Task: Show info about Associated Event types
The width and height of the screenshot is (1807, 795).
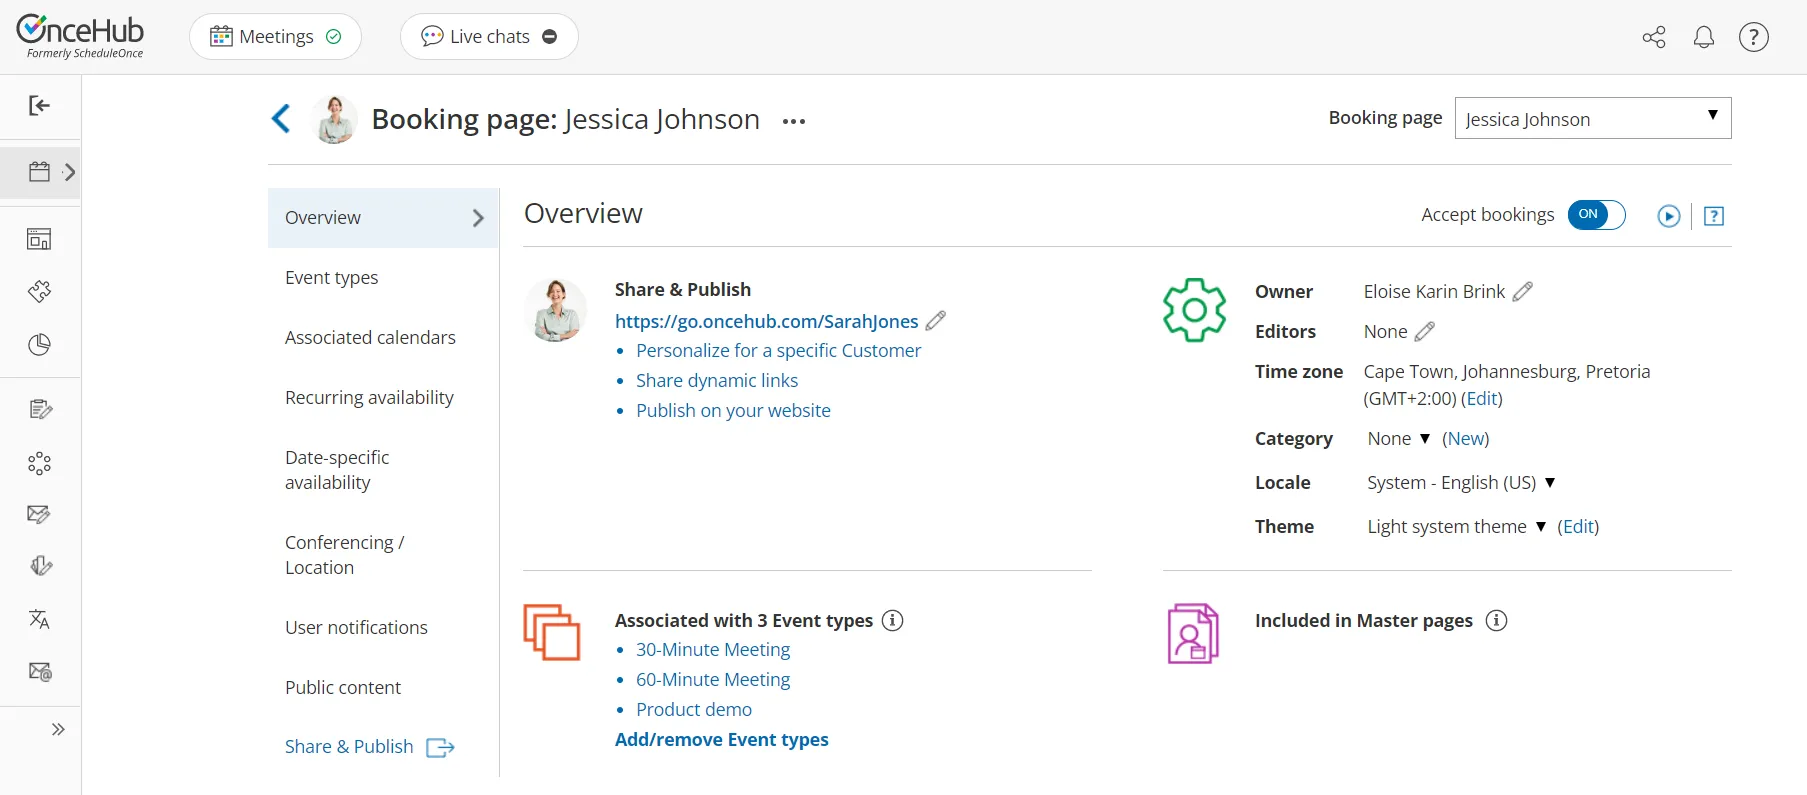Action: point(893,621)
